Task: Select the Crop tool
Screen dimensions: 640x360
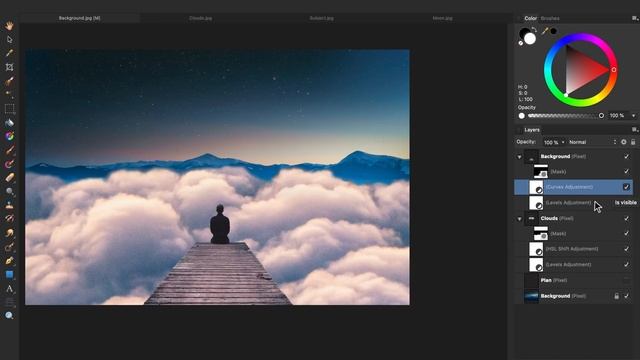Action: (9, 67)
